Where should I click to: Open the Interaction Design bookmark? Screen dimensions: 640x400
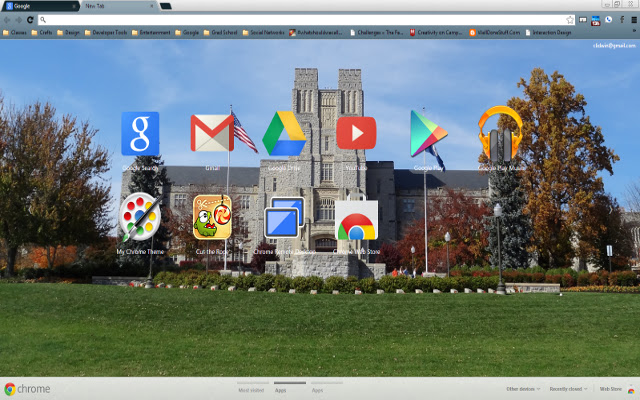(548, 33)
